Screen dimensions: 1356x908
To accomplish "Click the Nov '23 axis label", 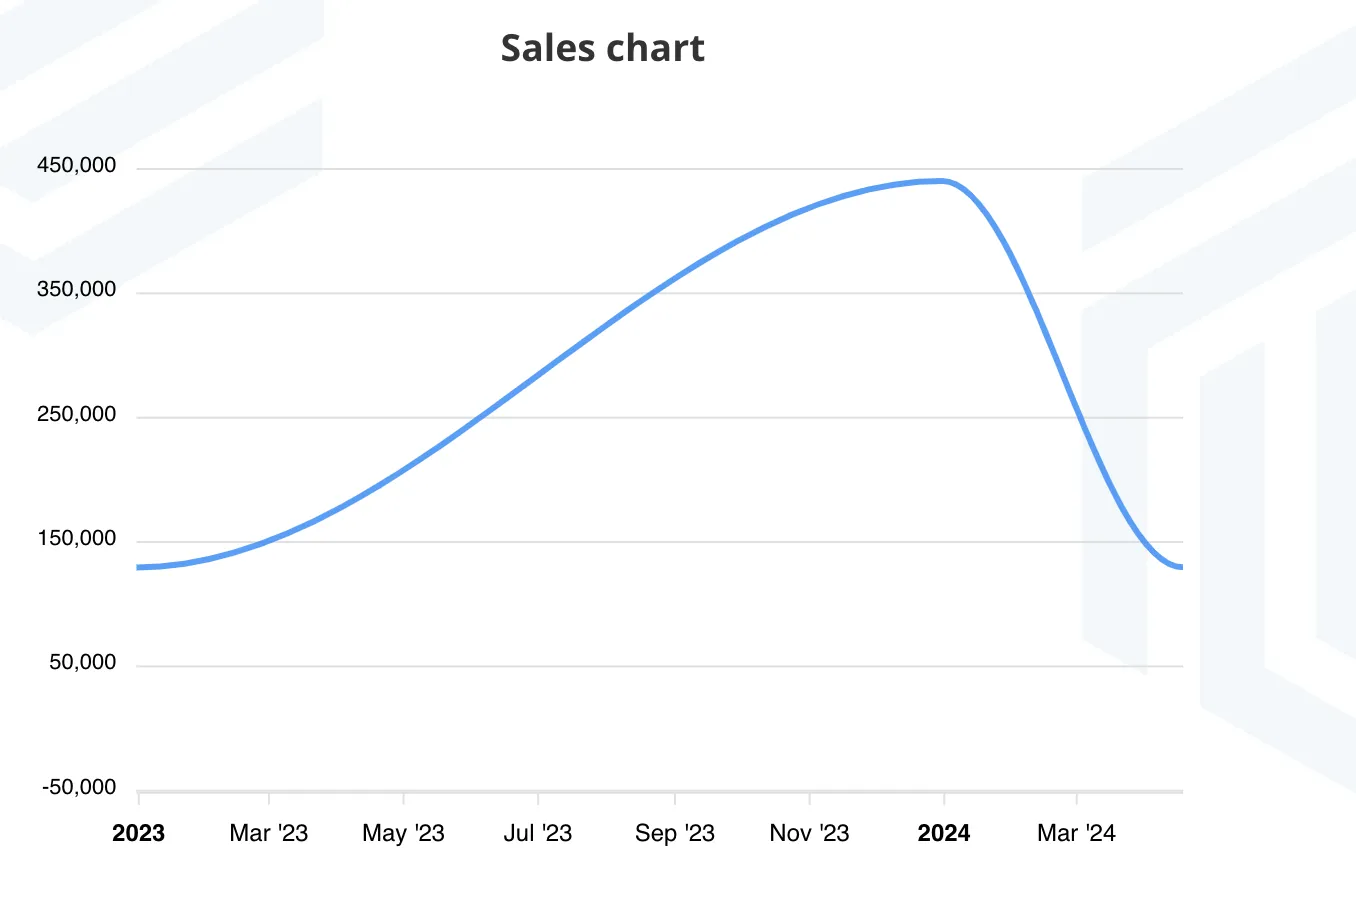I will 809,833.
